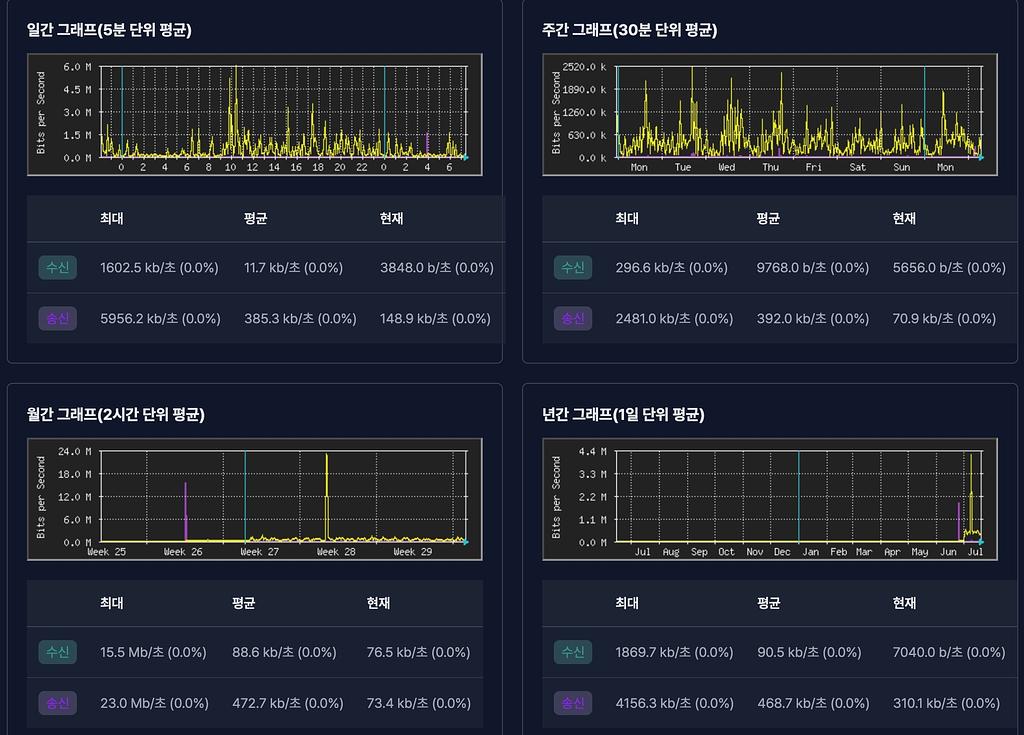This screenshot has height=735, width=1024.
Task: Click value 73.4 kb/초 (0.0%)
Action: click(x=419, y=704)
